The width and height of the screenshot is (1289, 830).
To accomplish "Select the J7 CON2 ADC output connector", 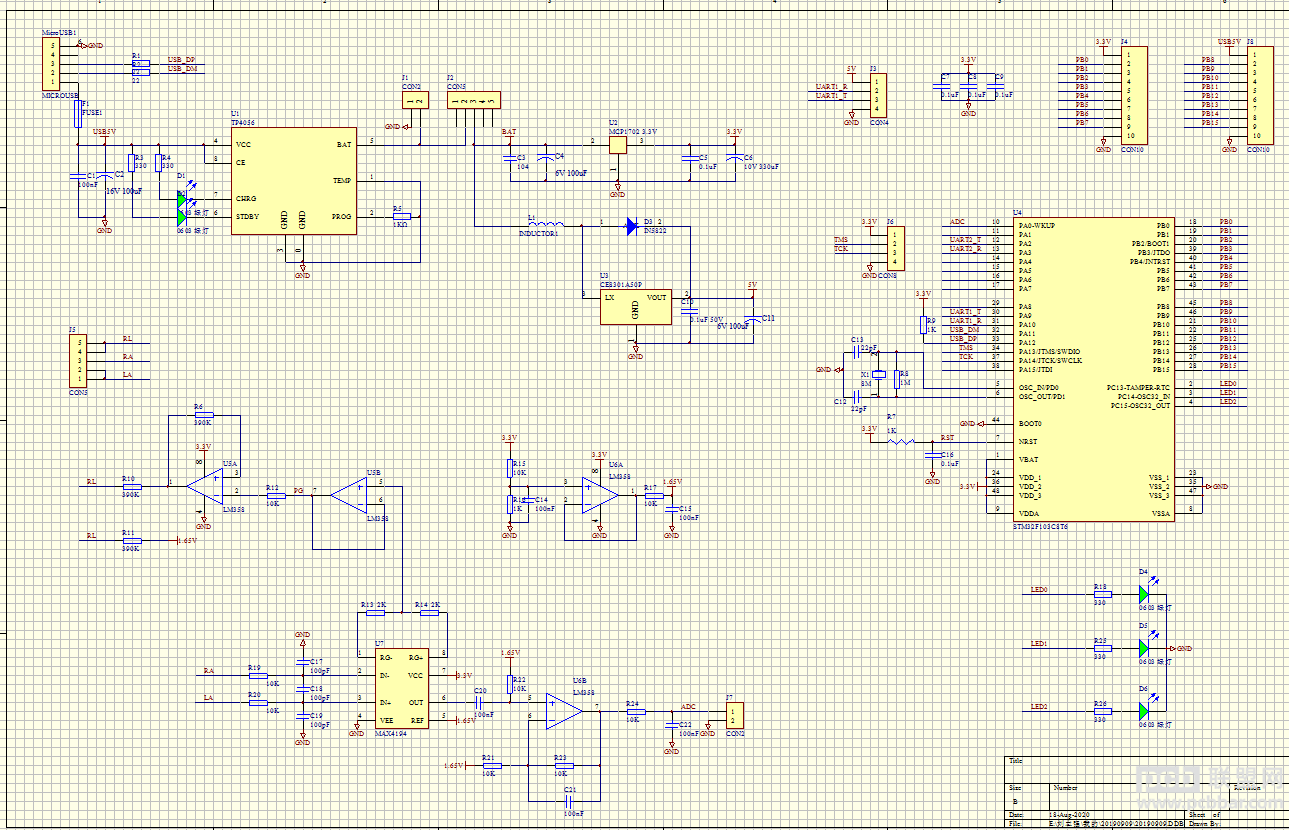I will [x=735, y=715].
